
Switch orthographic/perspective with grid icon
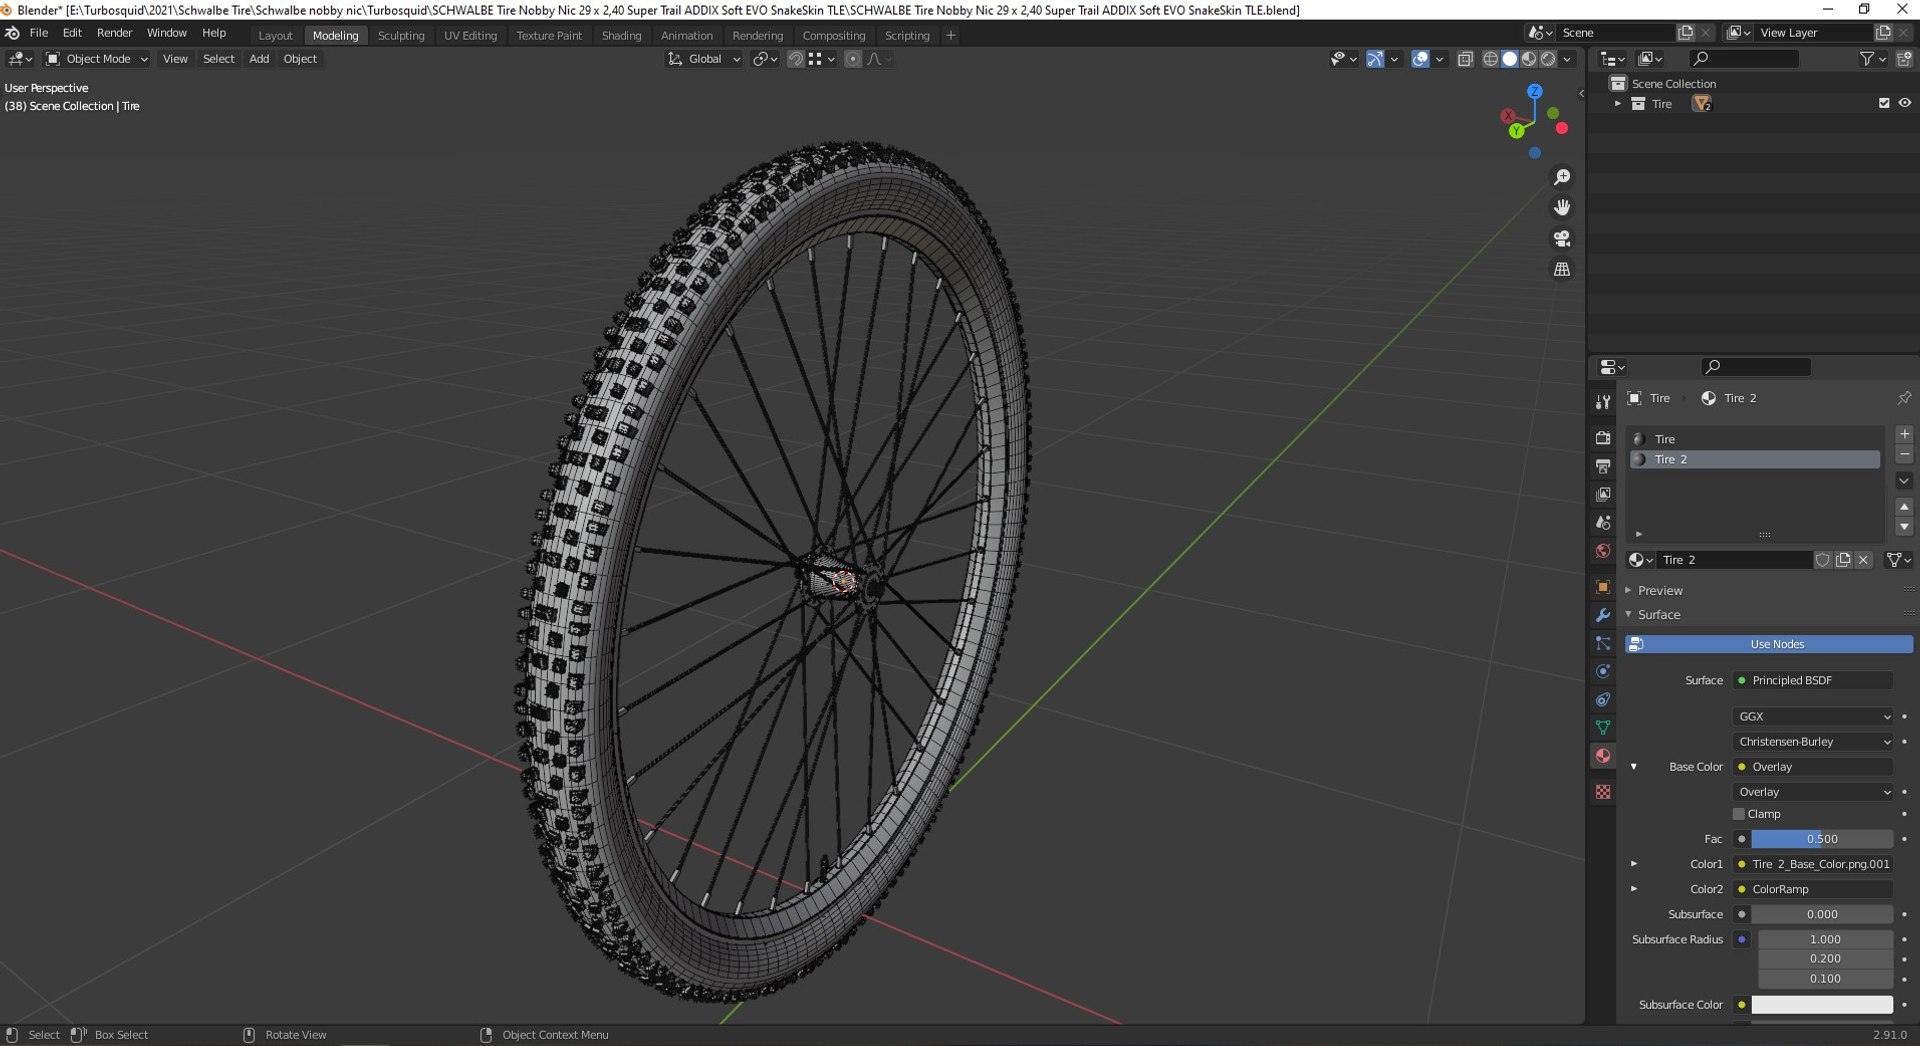1561,269
